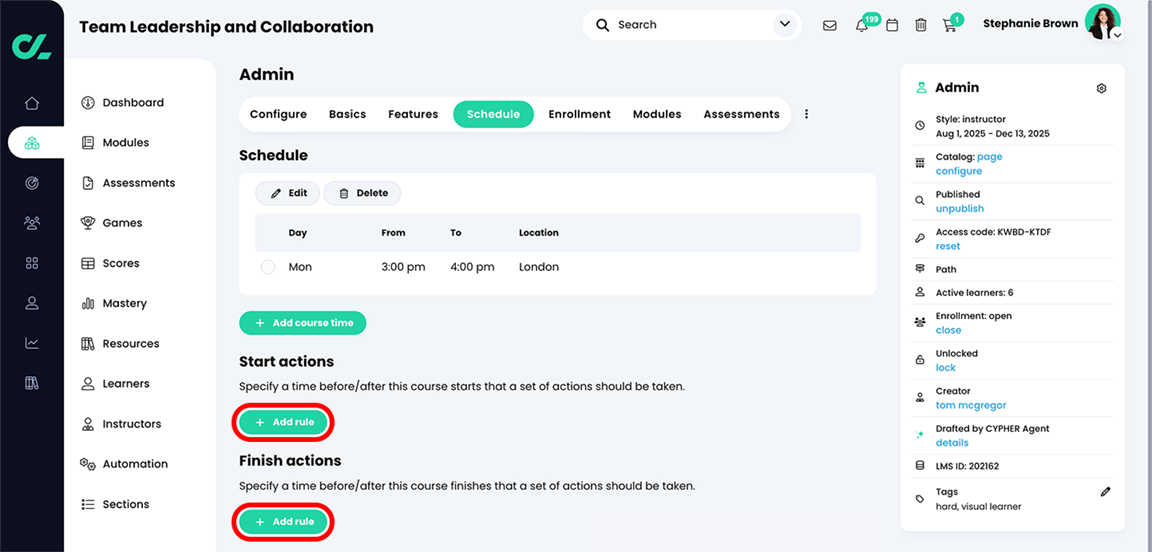Open Learners in course sidebar

115,384
